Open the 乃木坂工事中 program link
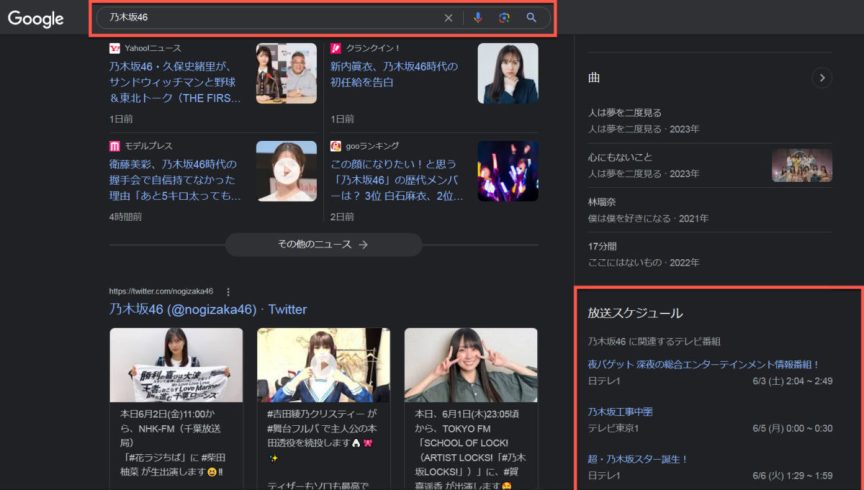The height and width of the screenshot is (490, 864). tap(620, 412)
